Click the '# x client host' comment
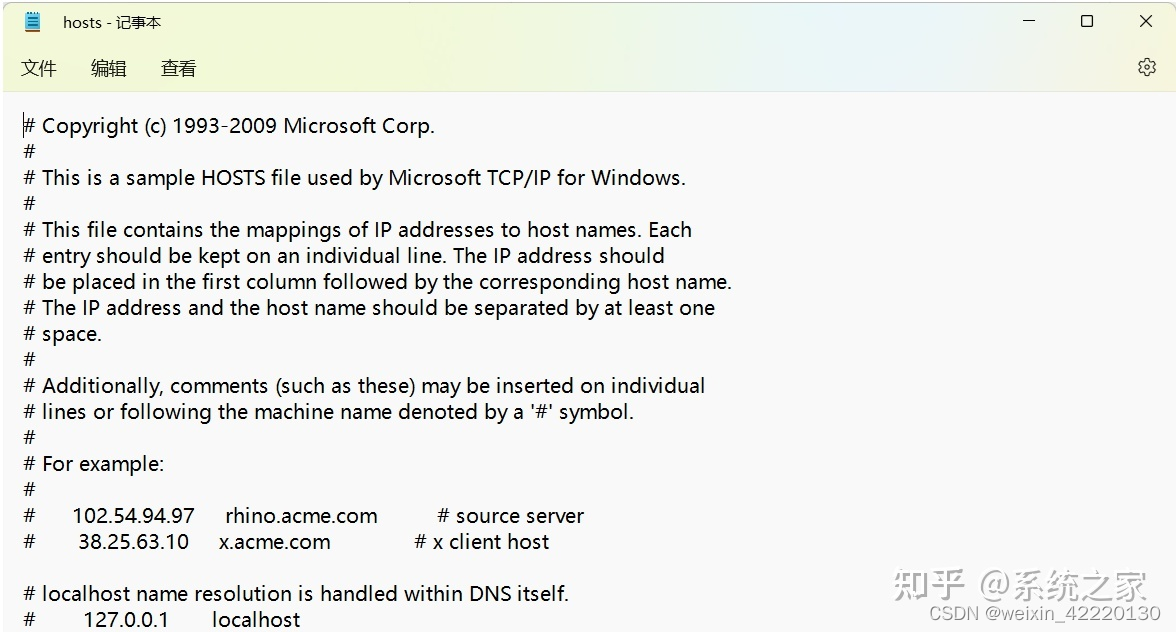The width and height of the screenshot is (1176, 632). 482,541
